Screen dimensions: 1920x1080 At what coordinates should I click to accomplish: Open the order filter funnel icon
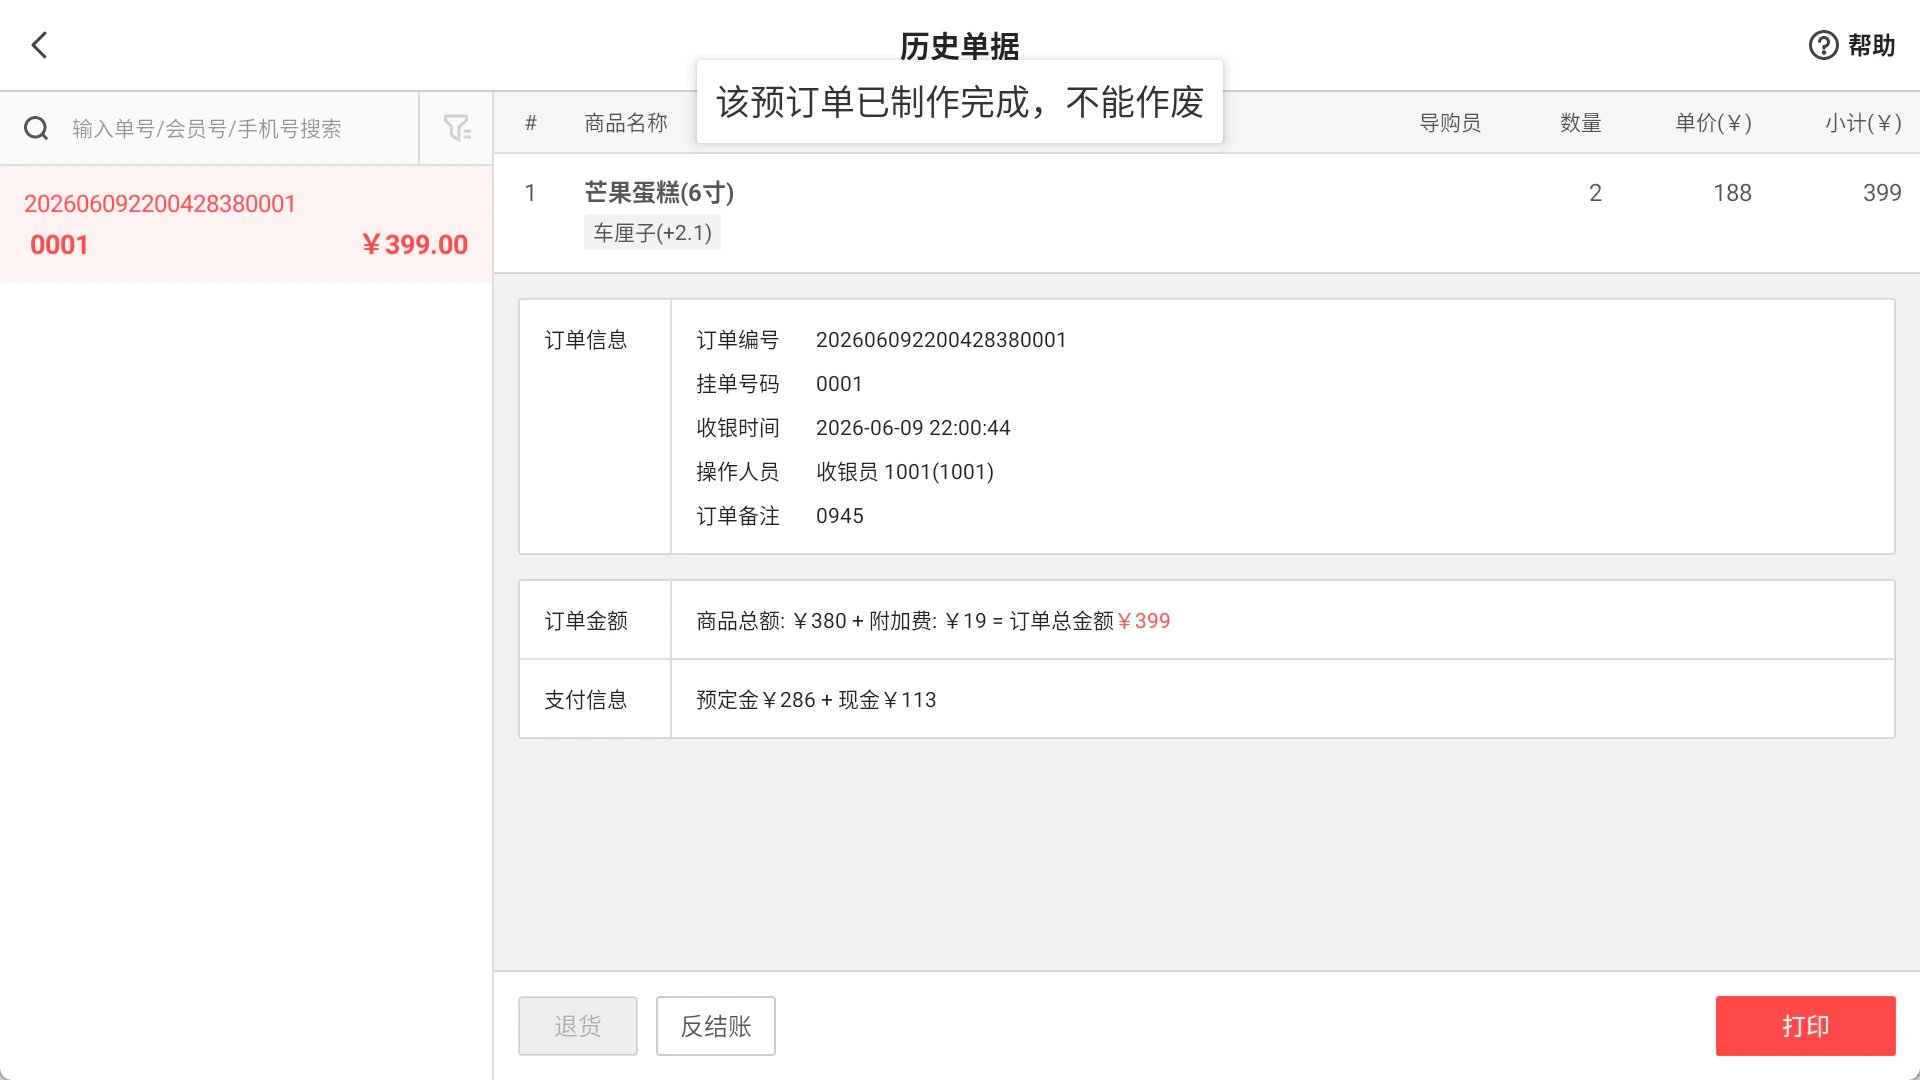(457, 128)
